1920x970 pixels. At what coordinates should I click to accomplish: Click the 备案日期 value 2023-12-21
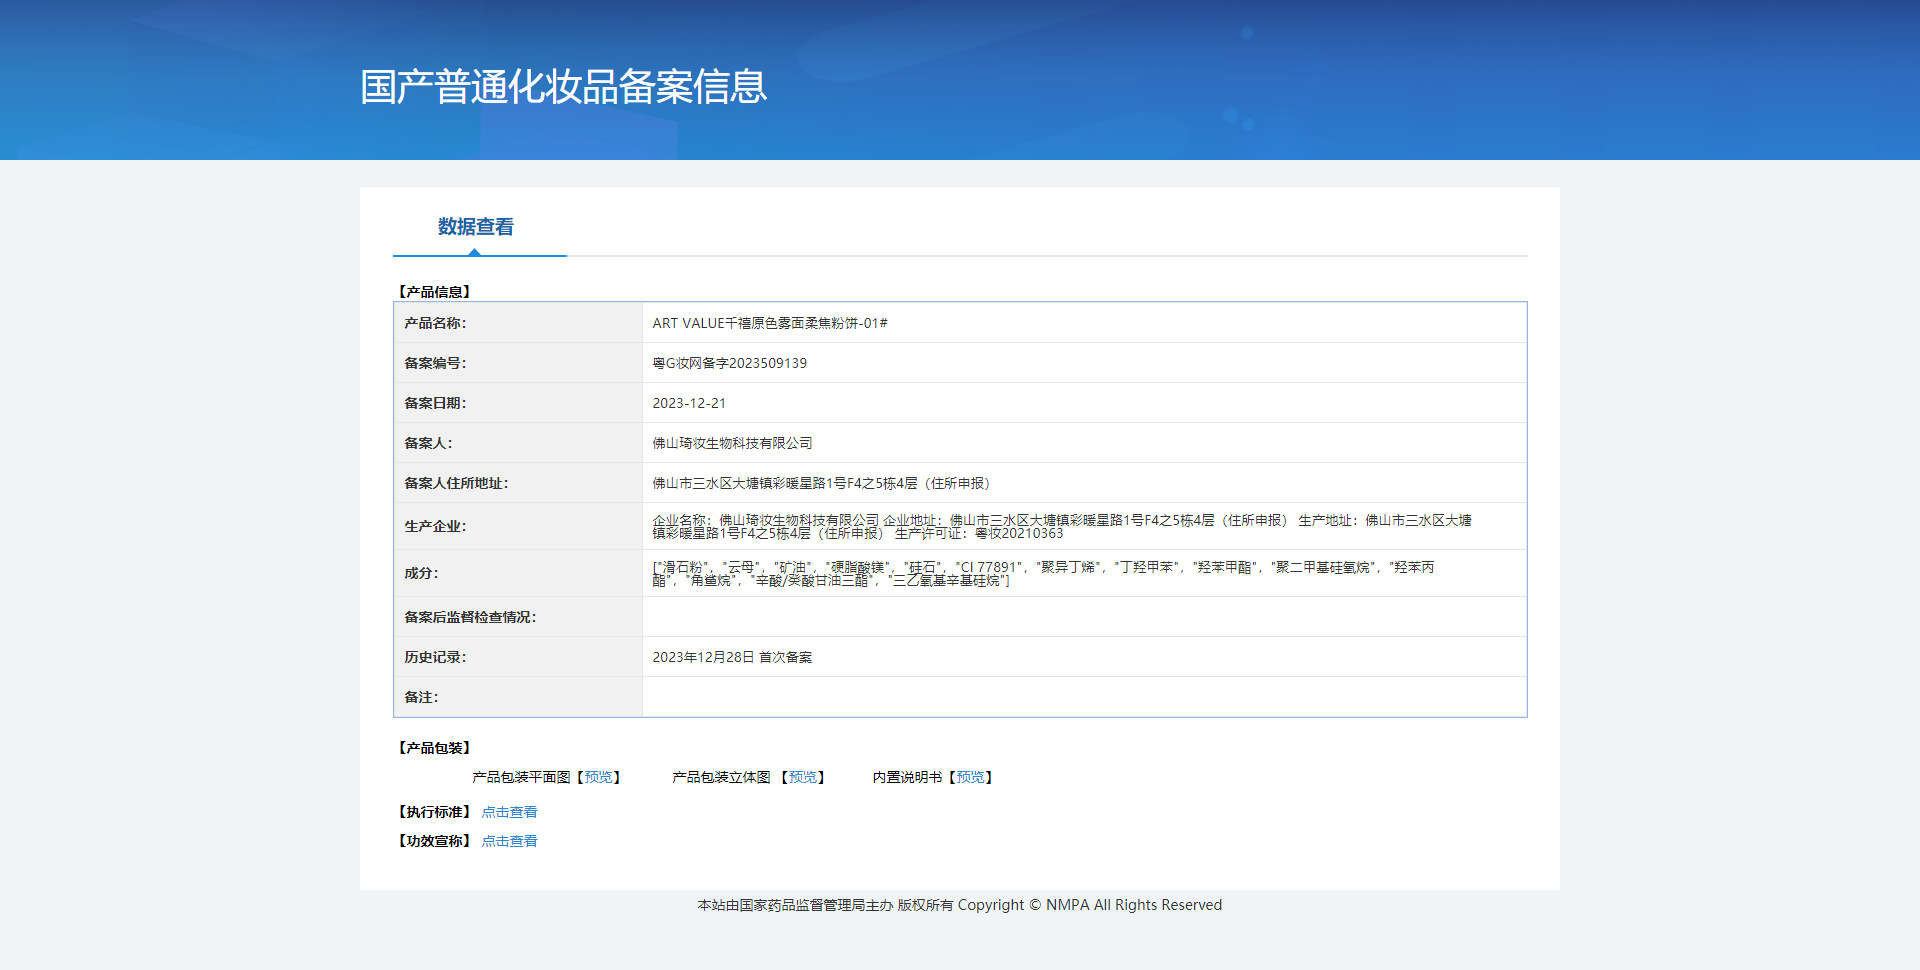coord(689,403)
